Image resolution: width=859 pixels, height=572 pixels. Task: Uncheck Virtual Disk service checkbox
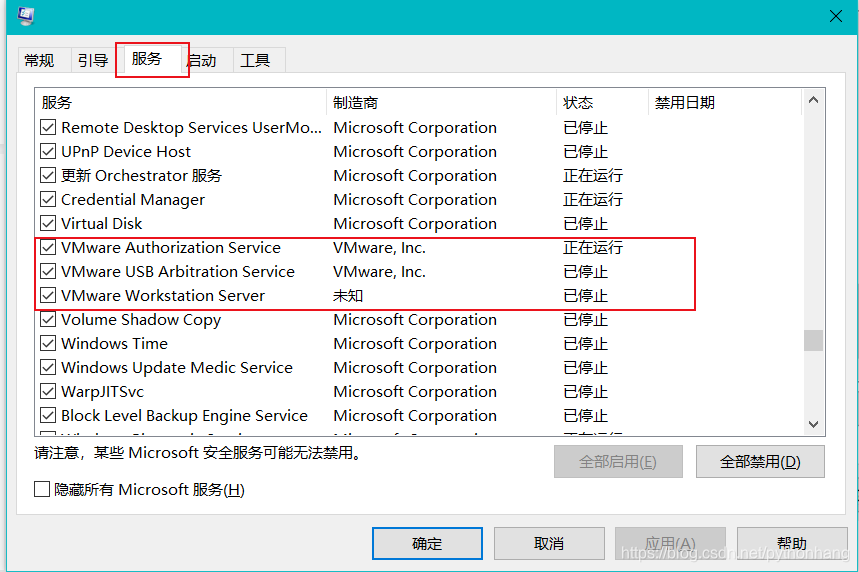(x=48, y=224)
